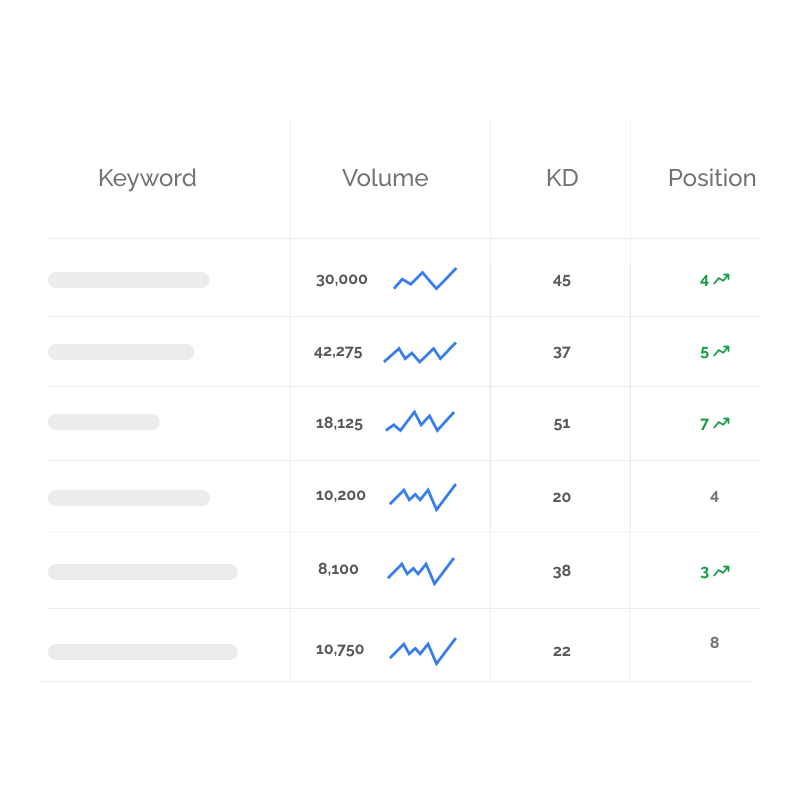Click the gray position value 8
Screen dimensions: 800x800
coord(714,643)
